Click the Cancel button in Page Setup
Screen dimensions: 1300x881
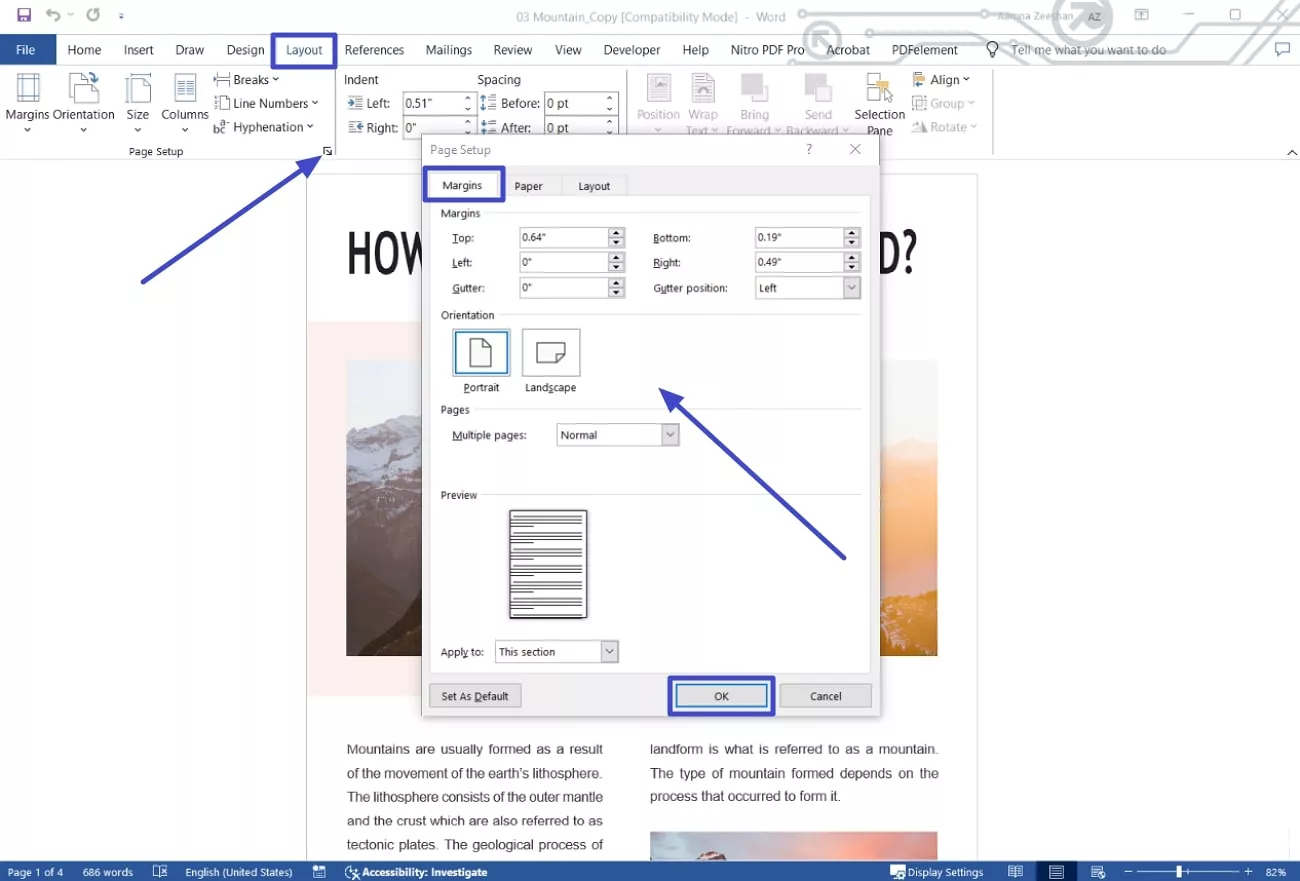pos(825,696)
